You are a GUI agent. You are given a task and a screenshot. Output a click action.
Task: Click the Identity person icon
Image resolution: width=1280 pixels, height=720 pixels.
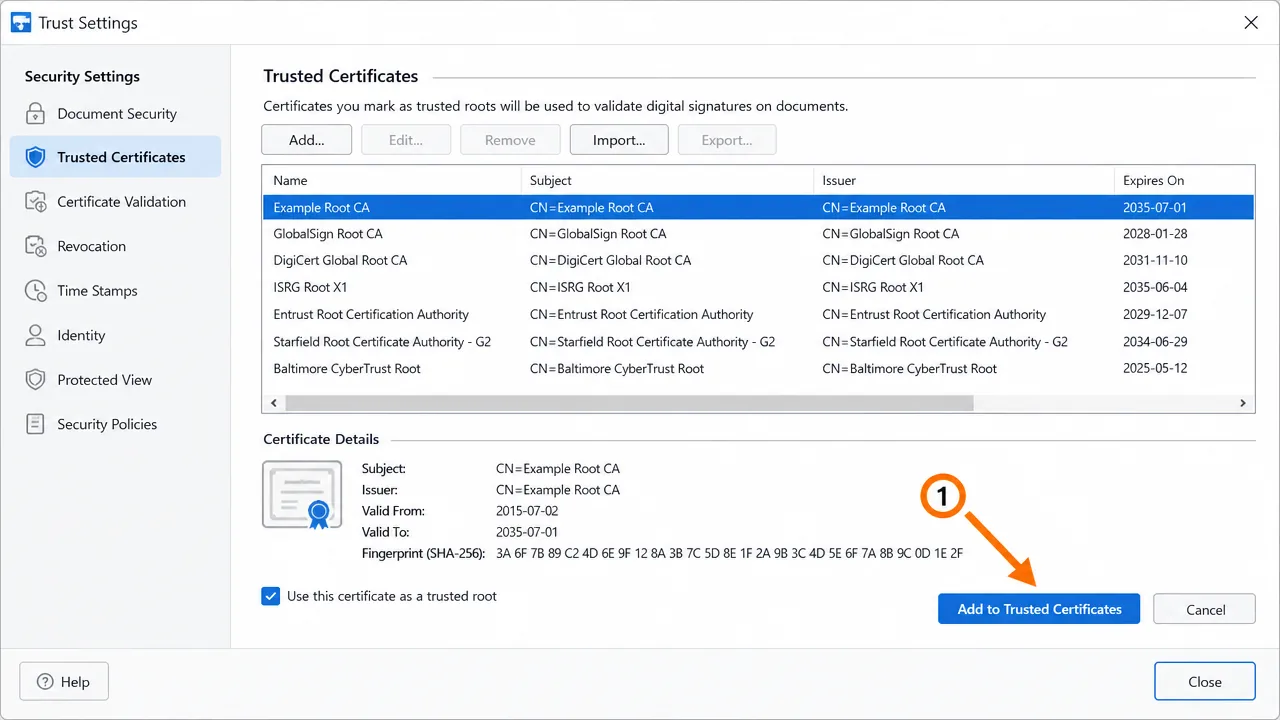coord(36,335)
